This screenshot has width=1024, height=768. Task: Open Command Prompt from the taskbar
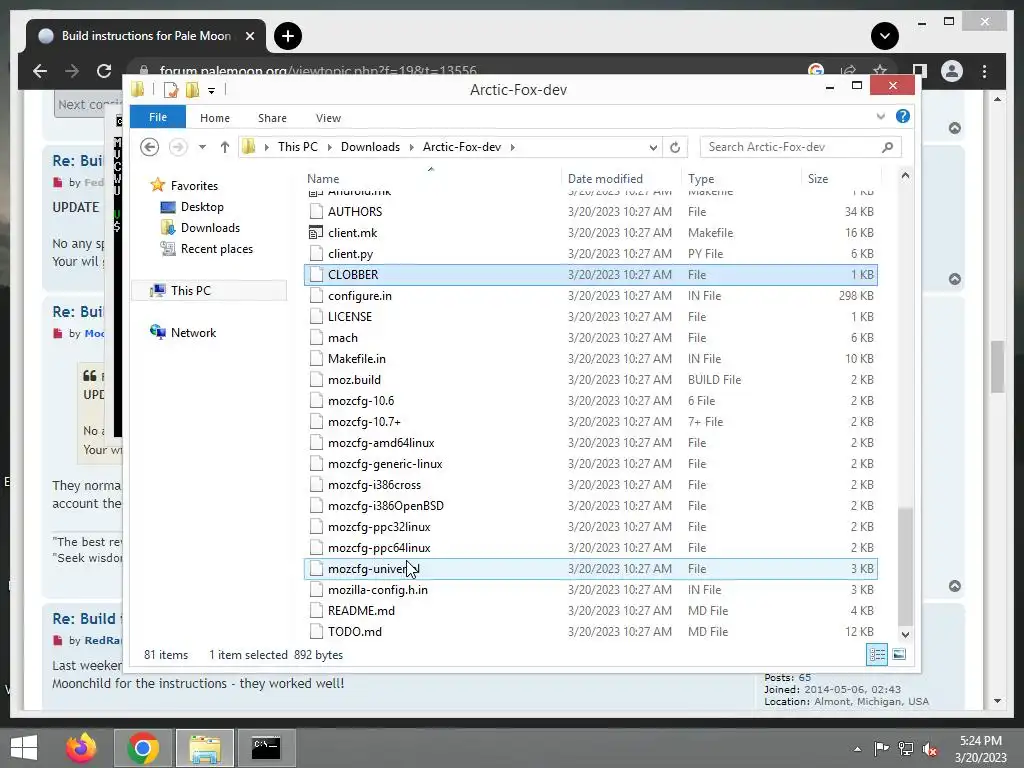pyautogui.click(x=266, y=748)
